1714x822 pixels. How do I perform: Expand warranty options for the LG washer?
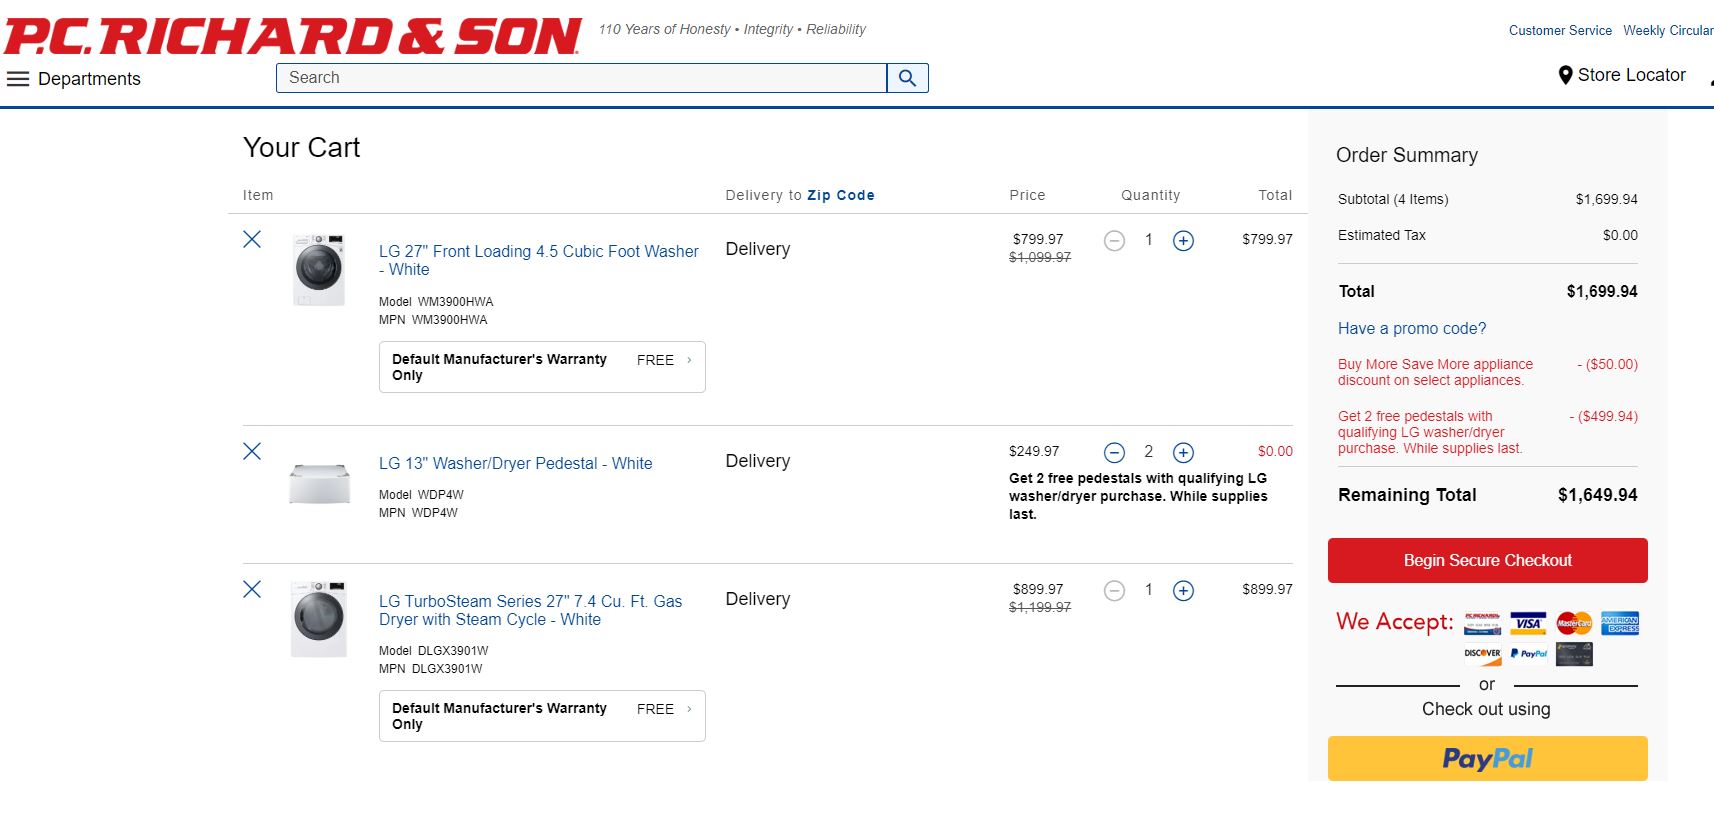(542, 367)
